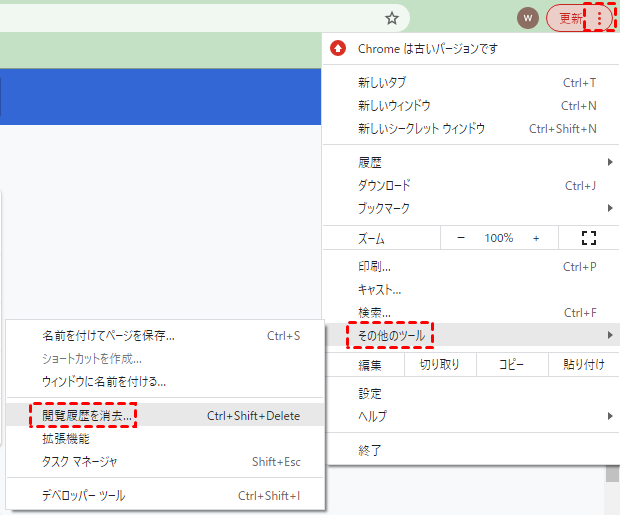The height and width of the screenshot is (515, 620).
Task: Open the three-dot Chrome menu
Action: point(599,18)
